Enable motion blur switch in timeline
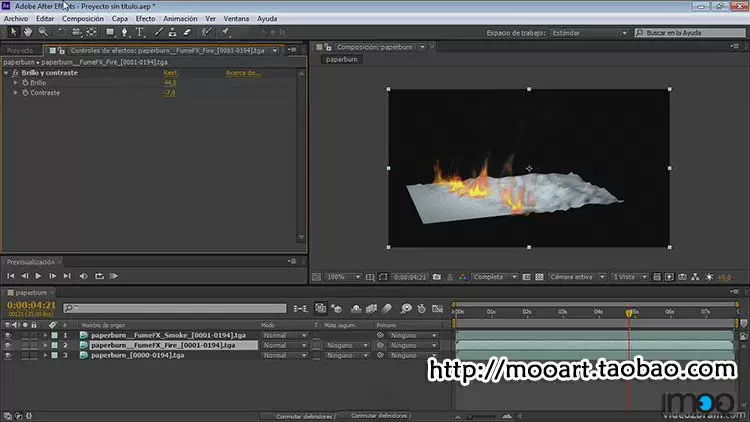 click(386, 309)
